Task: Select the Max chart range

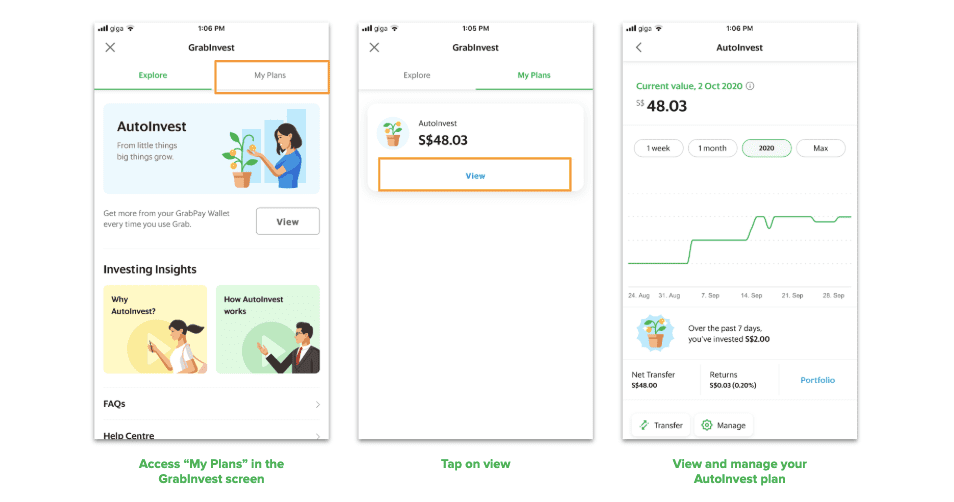Action: tap(821, 148)
